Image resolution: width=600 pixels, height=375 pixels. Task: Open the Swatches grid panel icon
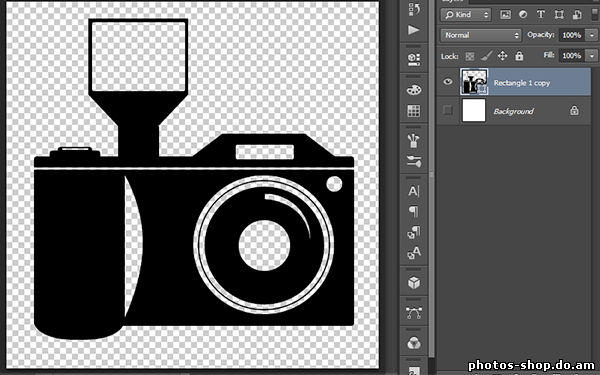414,111
